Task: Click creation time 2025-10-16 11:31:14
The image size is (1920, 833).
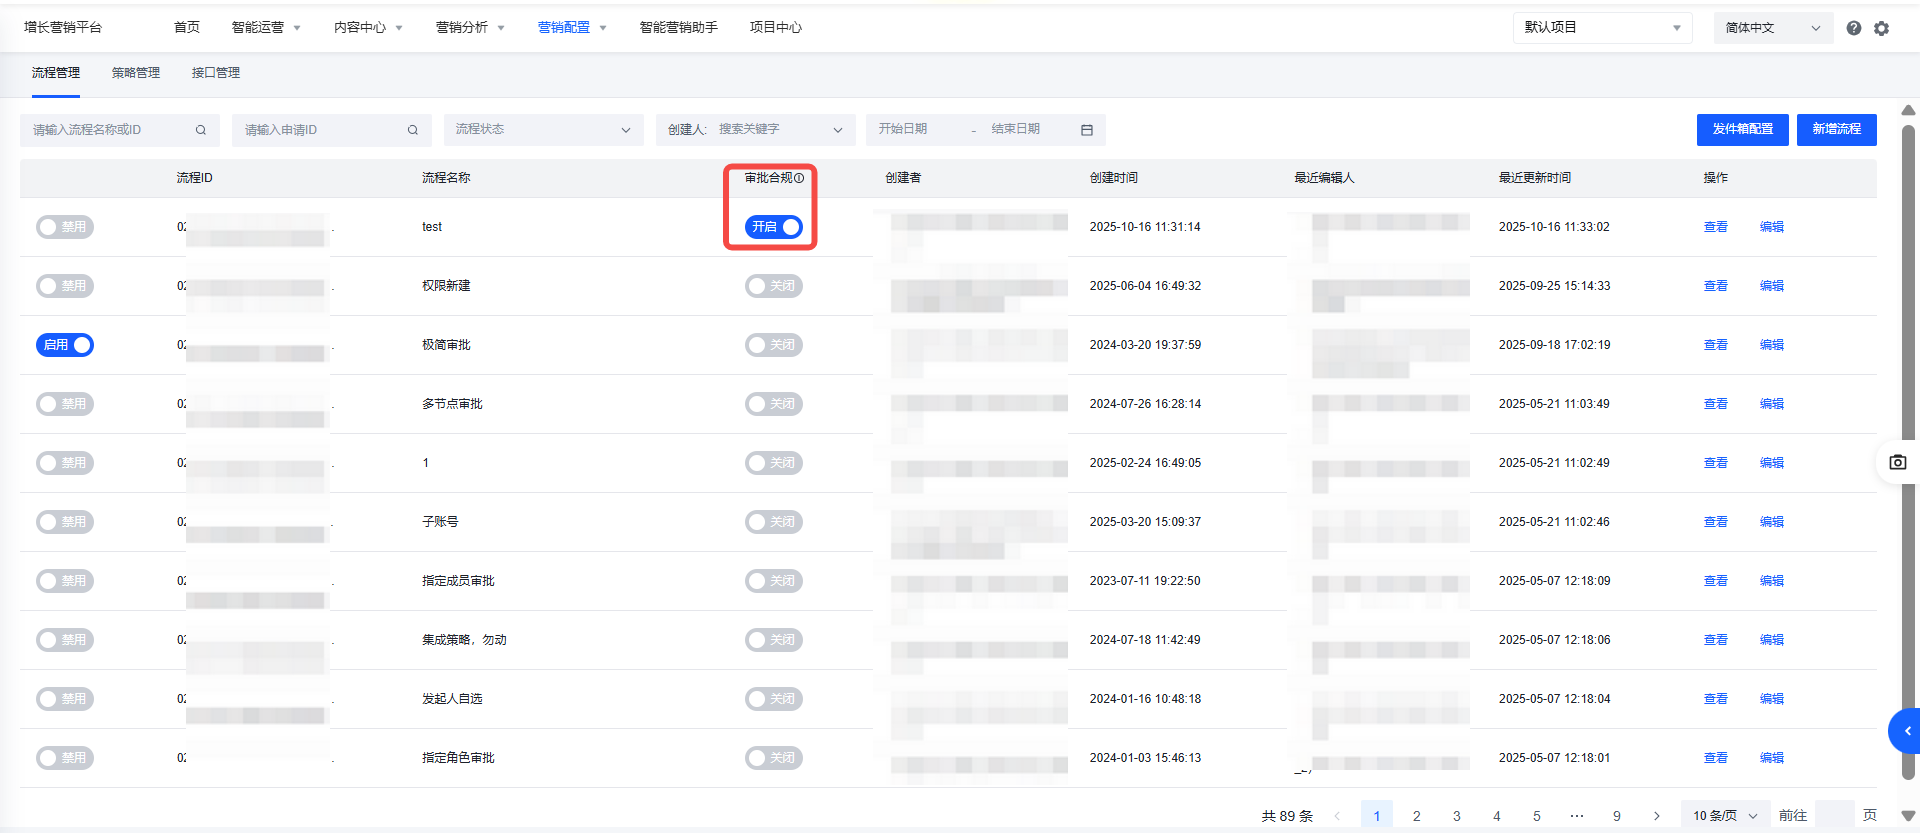Action: pyautogui.click(x=1145, y=227)
